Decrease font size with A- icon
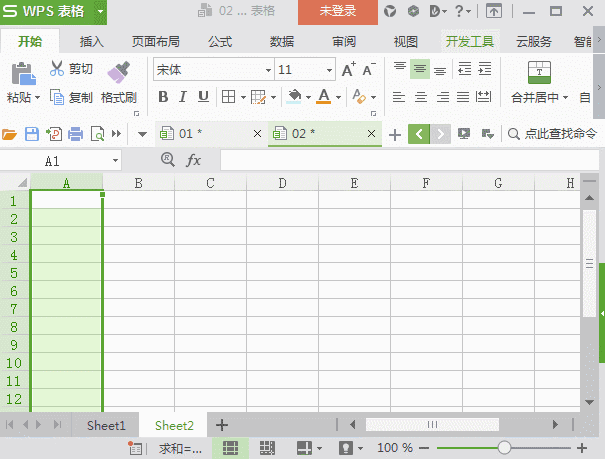 [x=369, y=70]
